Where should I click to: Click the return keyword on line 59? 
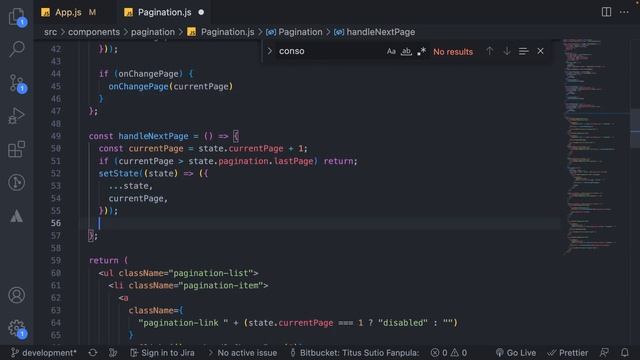(104, 260)
